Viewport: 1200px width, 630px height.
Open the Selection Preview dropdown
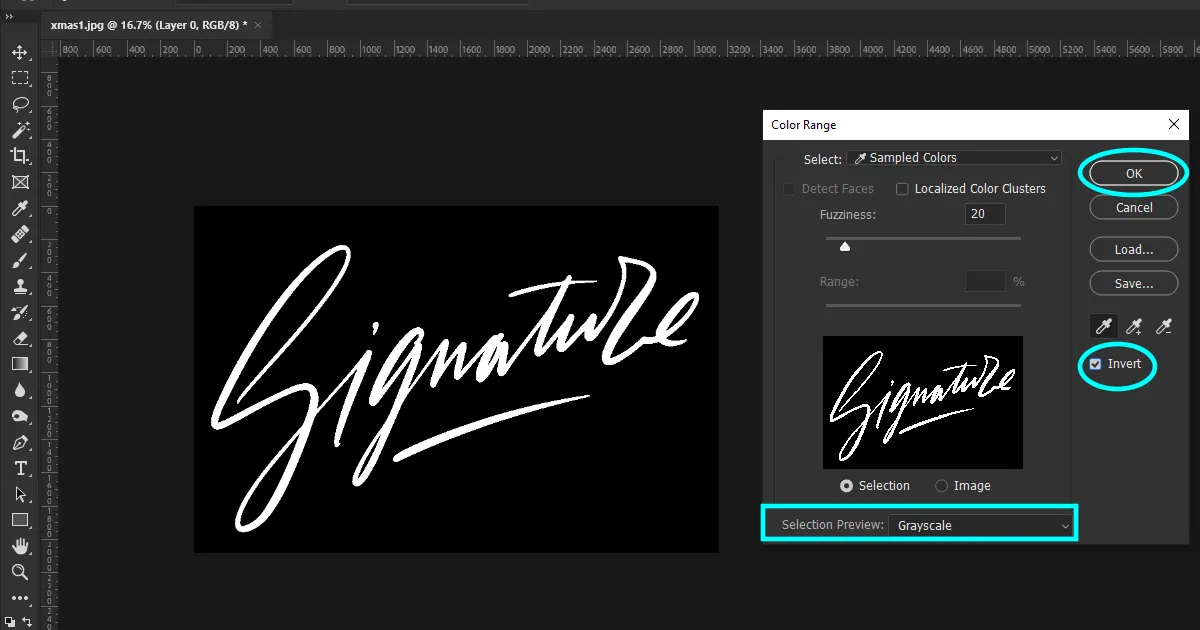980,524
